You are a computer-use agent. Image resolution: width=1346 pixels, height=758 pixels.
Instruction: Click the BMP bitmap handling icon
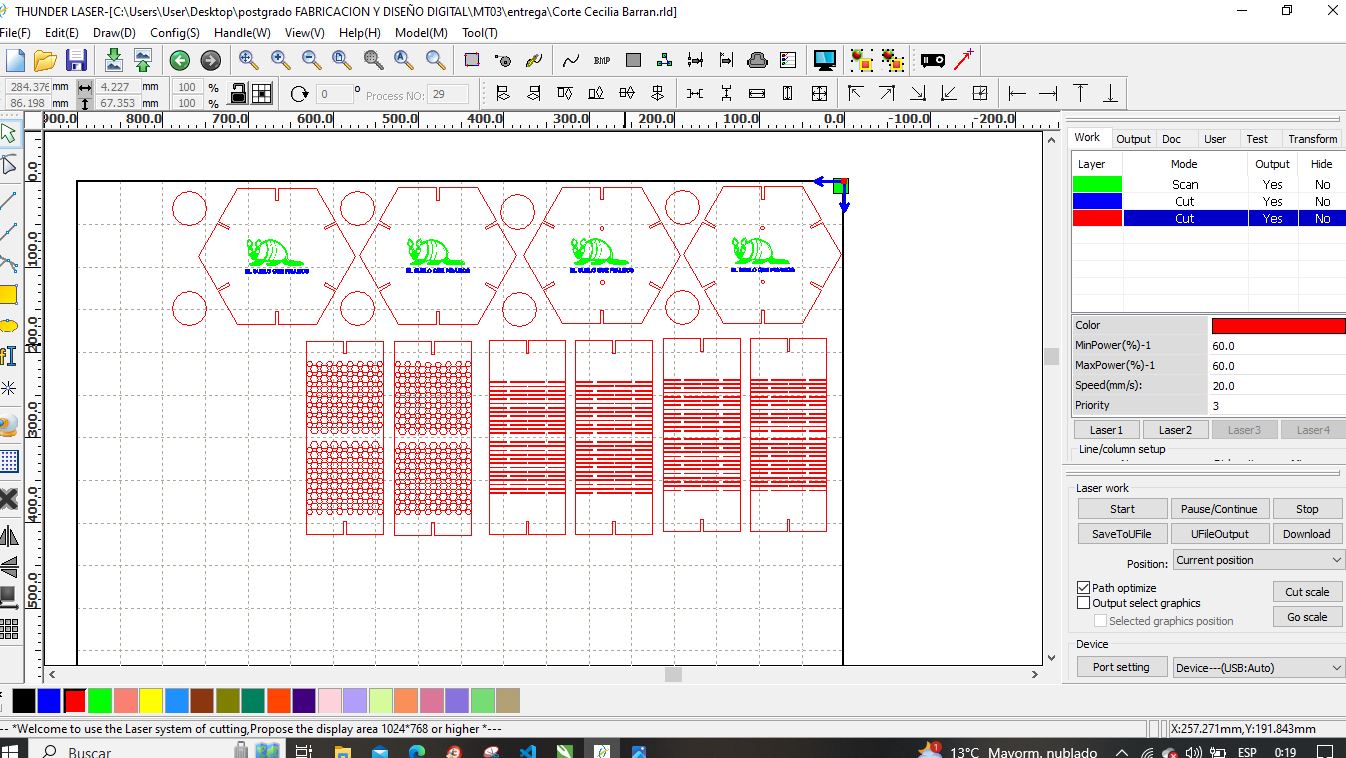pyautogui.click(x=602, y=60)
